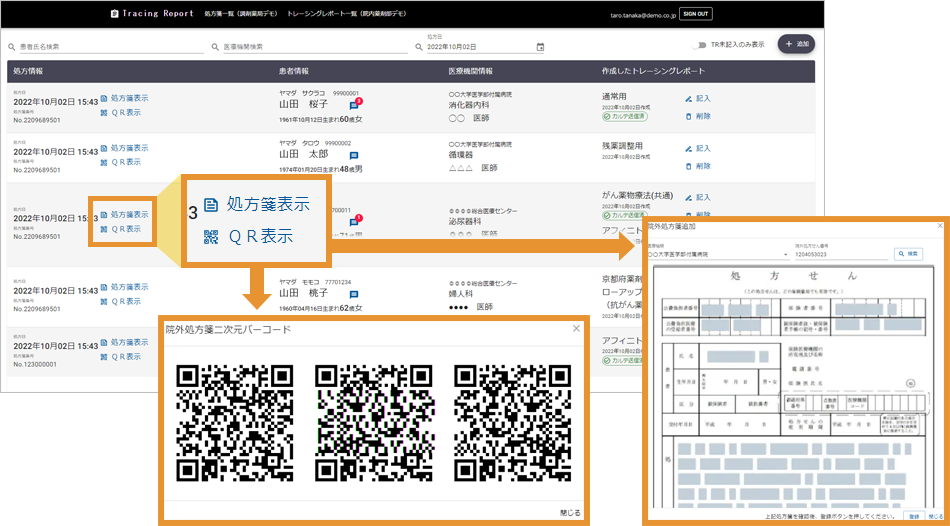Close the 院外処方箋追加 dialog with X
950x526 pixels.
pos(940,225)
